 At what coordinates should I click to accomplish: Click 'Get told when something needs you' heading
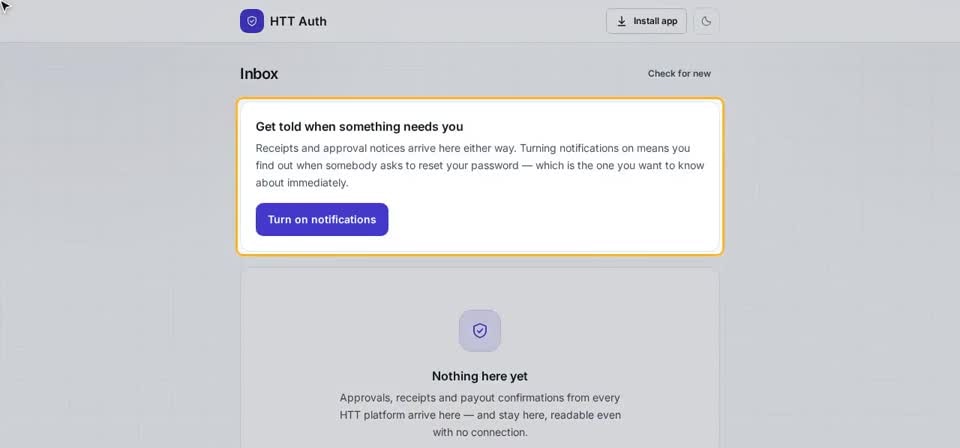pos(359,127)
